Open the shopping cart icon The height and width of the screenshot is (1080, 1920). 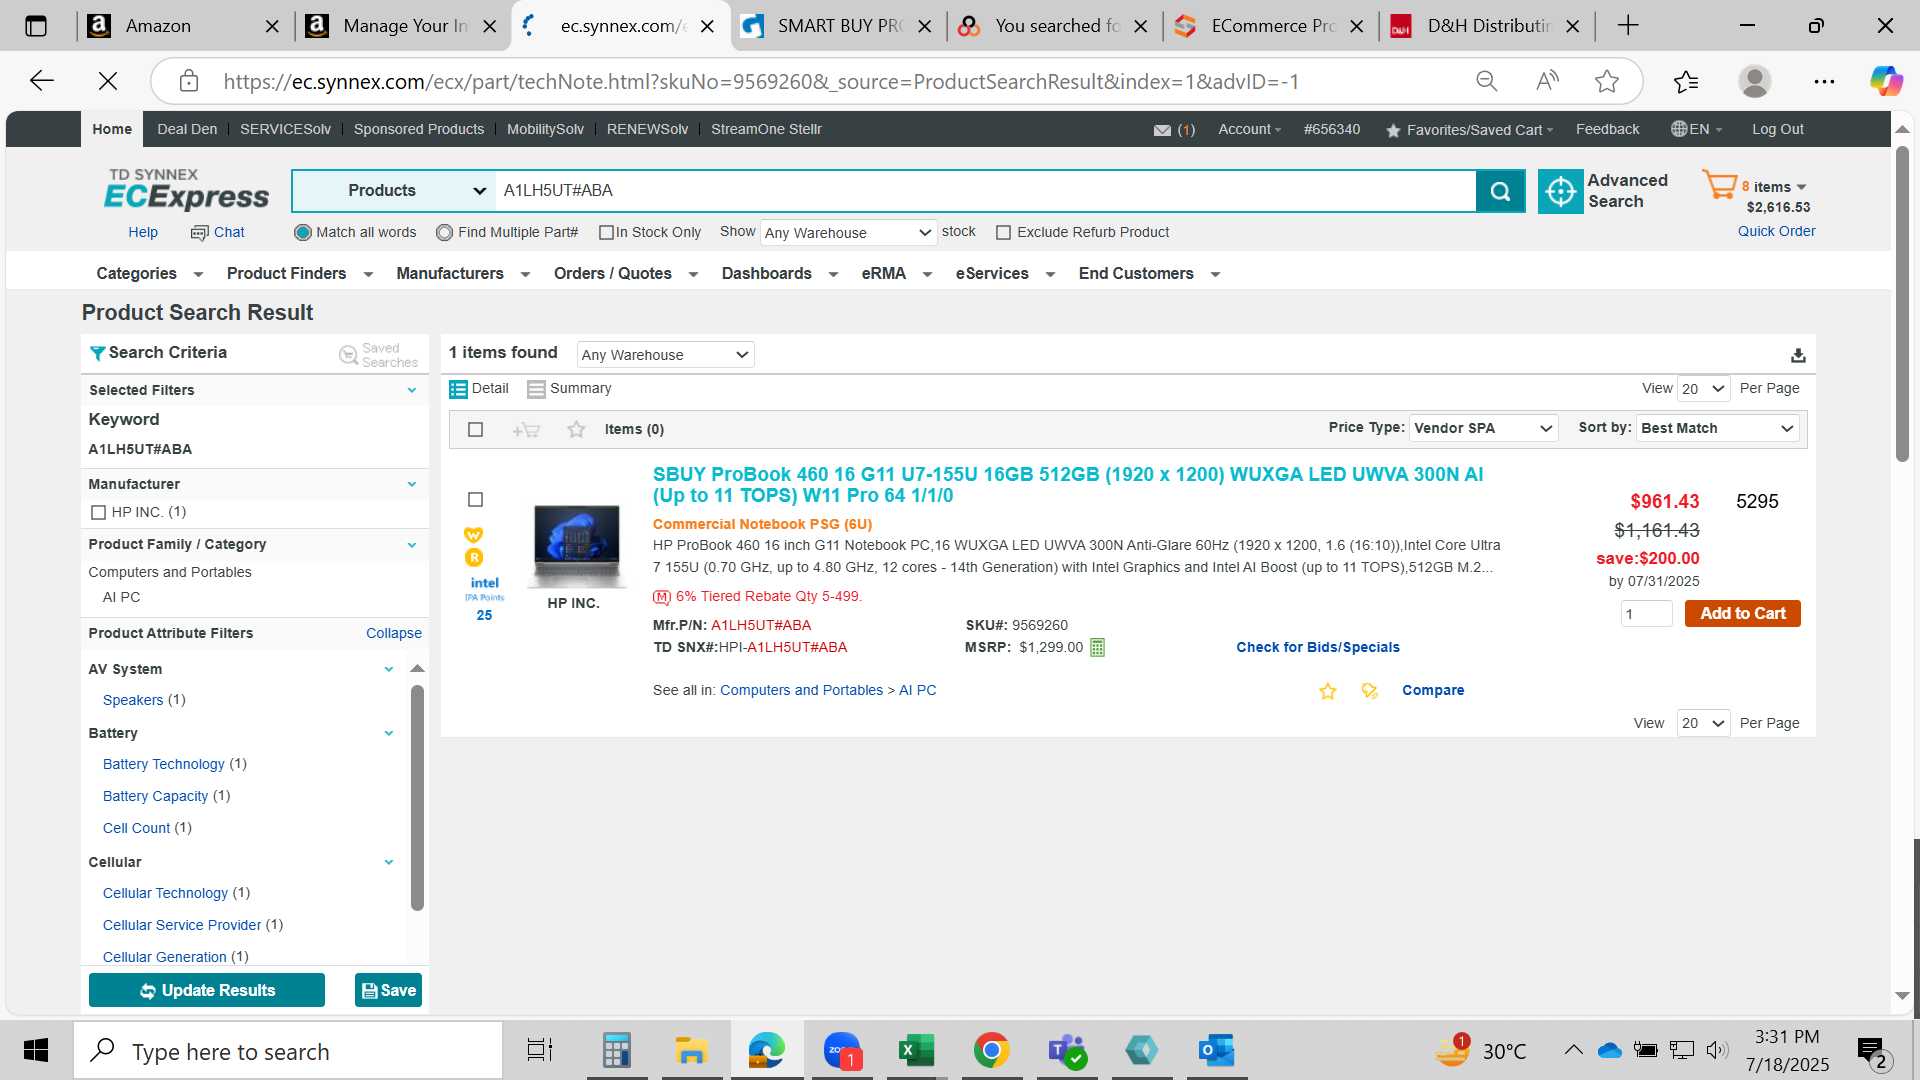click(1719, 184)
